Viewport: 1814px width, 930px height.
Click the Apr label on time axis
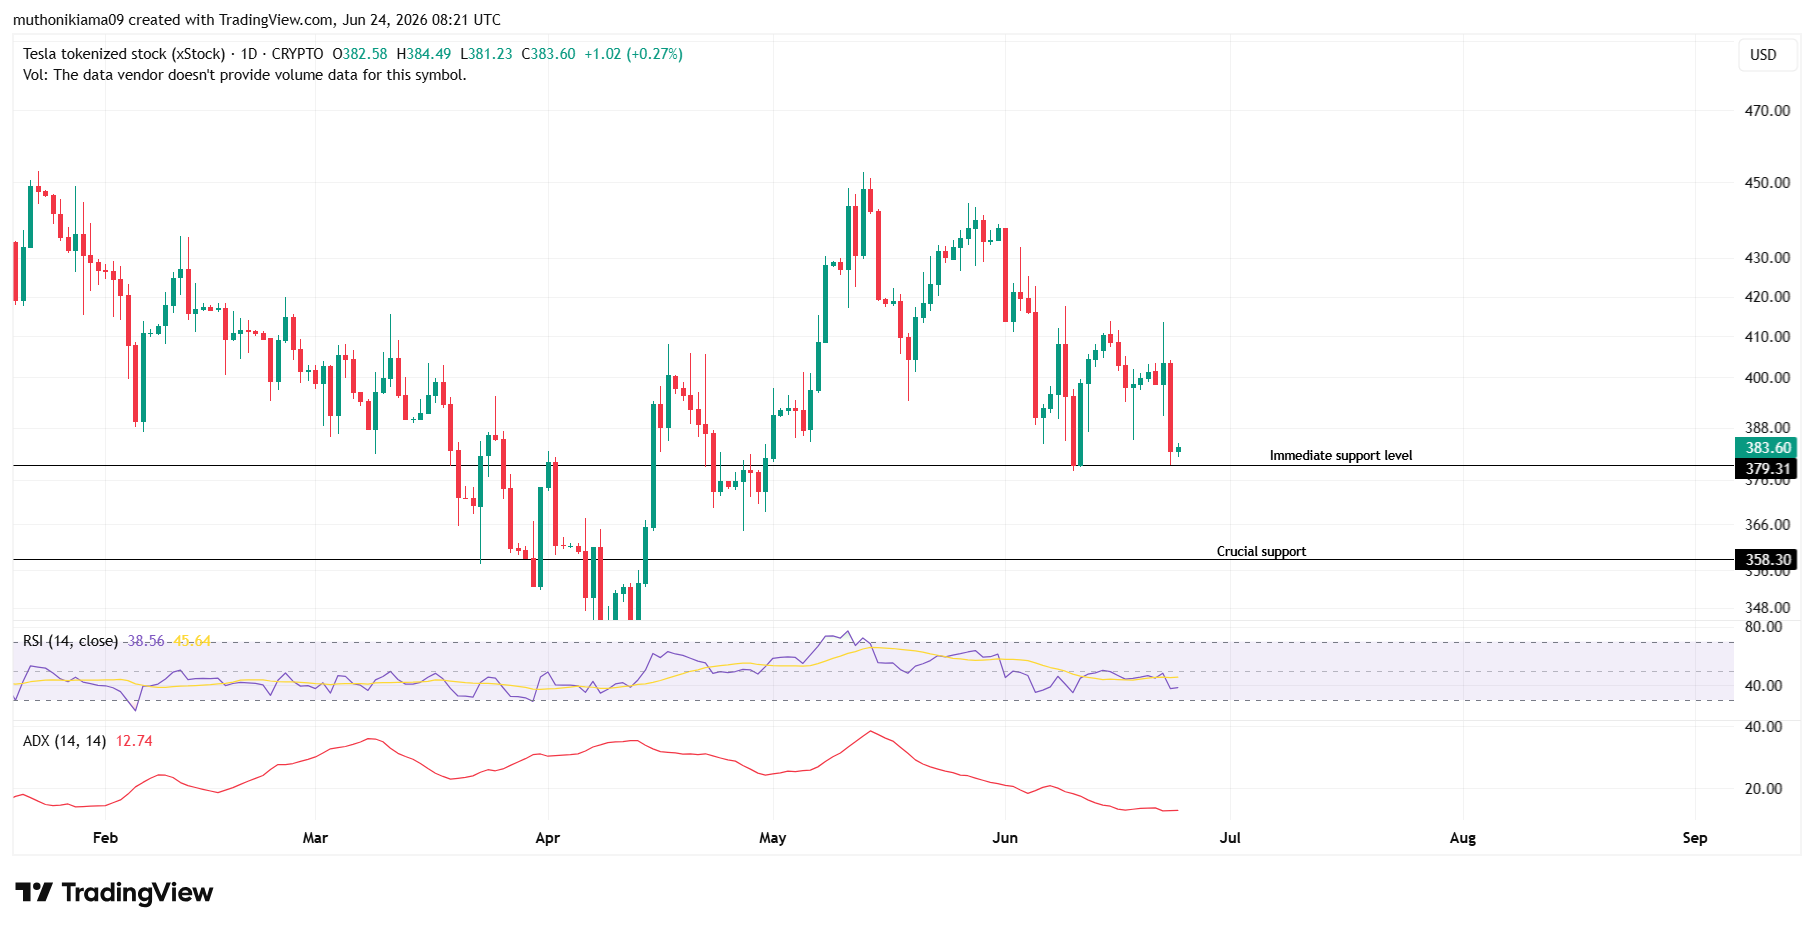pyautogui.click(x=547, y=838)
